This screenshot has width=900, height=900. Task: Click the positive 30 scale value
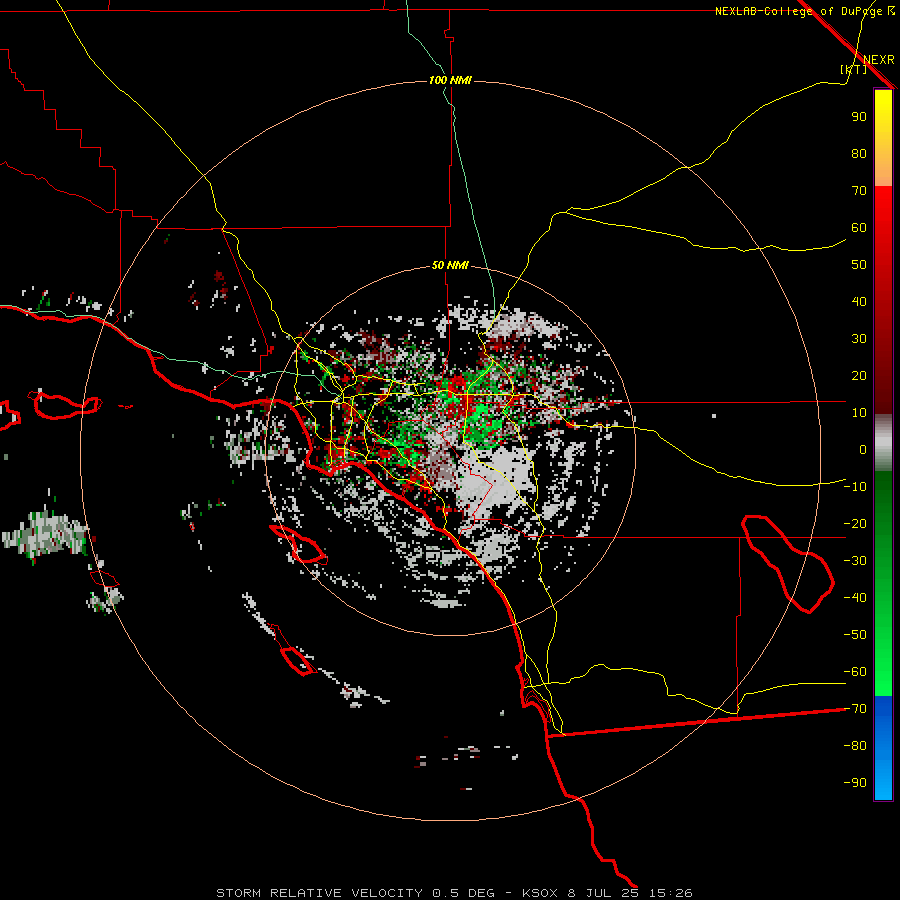click(859, 339)
